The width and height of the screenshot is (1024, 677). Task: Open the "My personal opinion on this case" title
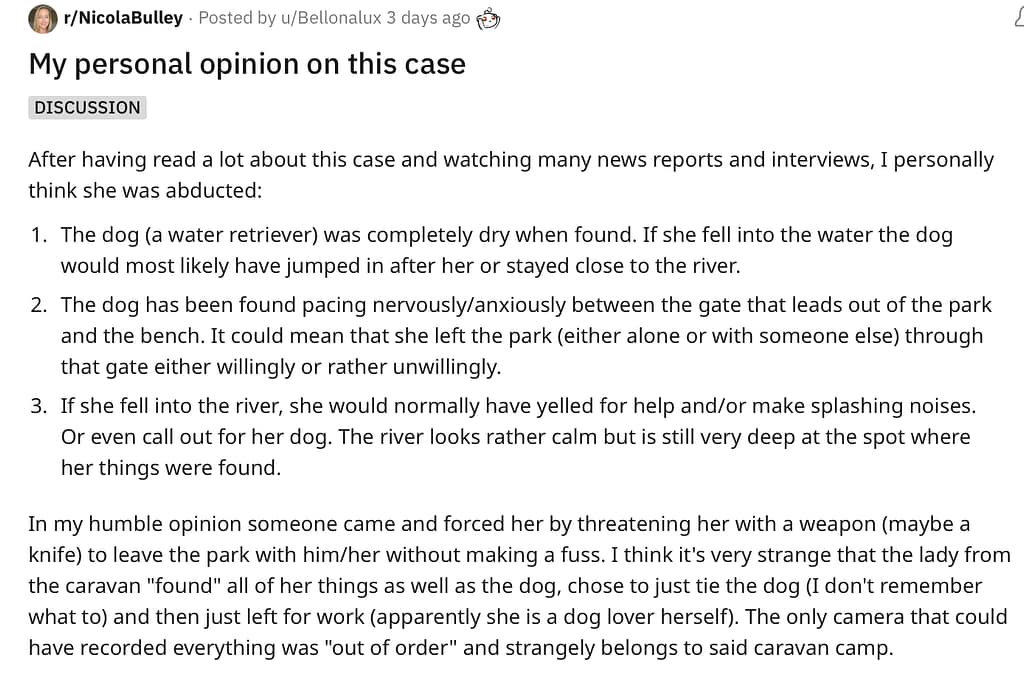247,64
